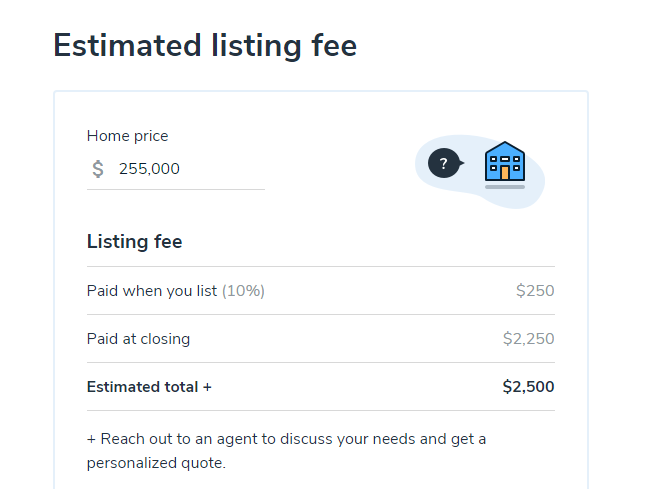Click the "Home price" label
The height and width of the screenshot is (489, 647).
pyautogui.click(x=128, y=136)
